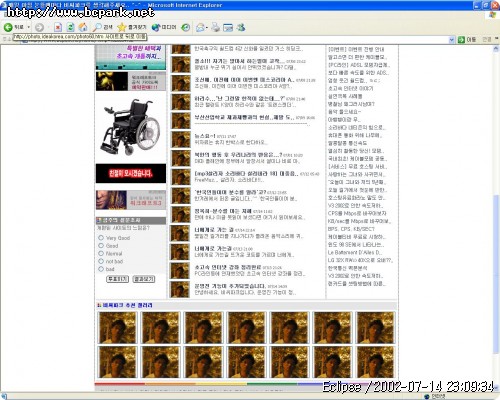Open the 초고속 인터넷 강좌 정리완료 article

click(228, 267)
